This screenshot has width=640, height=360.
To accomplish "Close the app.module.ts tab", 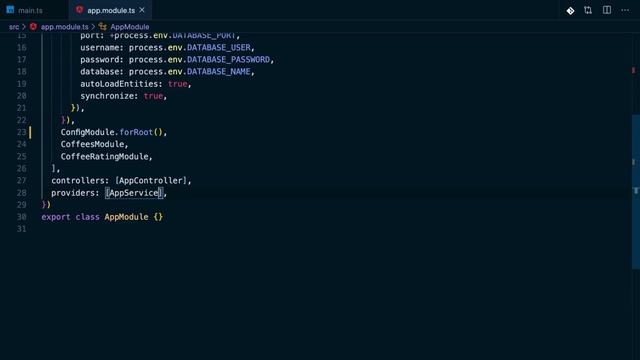I will tap(142, 10).
